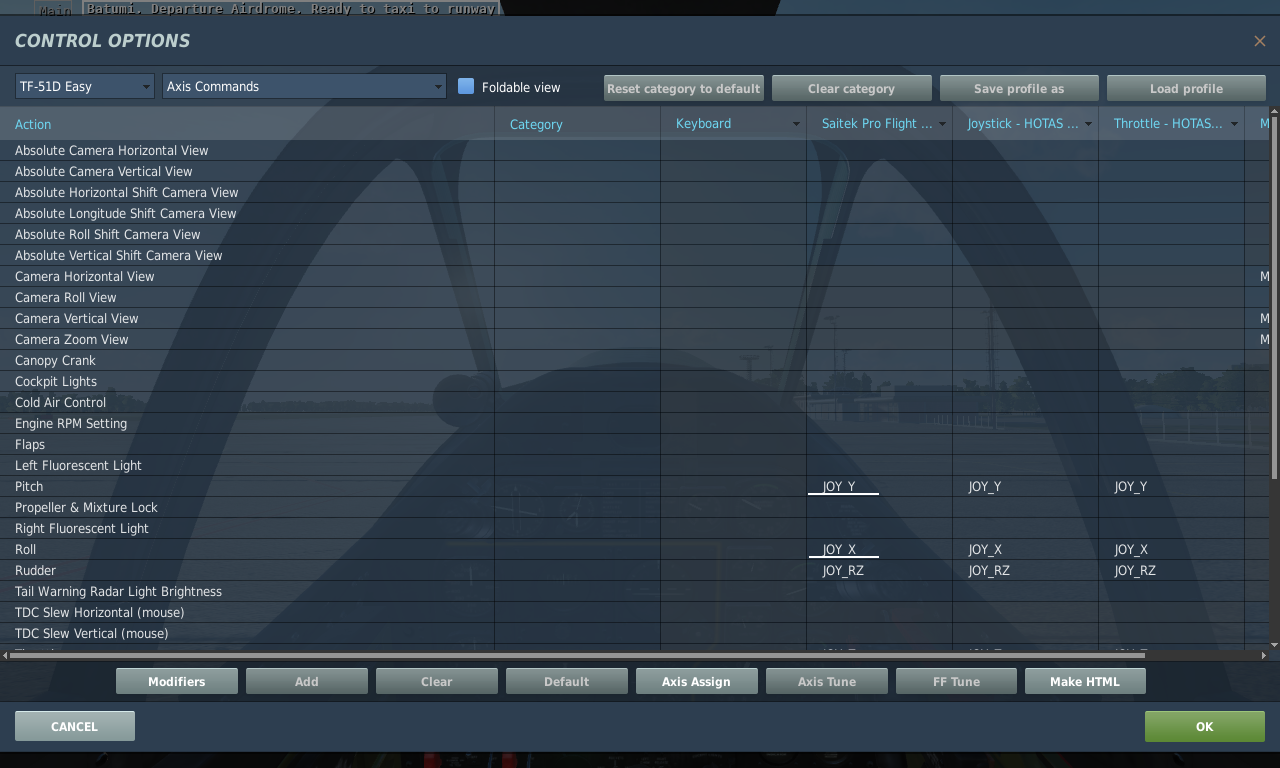The width and height of the screenshot is (1280, 768).
Task: Select Joystick HOTAS JOY_RZ in Rudder row
Action: click(x=1025, y=570)
